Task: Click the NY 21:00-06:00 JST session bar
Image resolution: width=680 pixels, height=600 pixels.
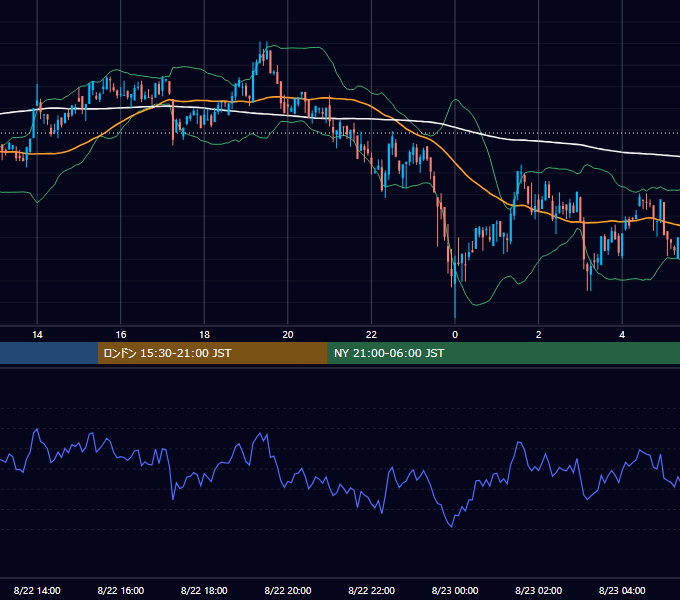Action: tap(503, 353)
